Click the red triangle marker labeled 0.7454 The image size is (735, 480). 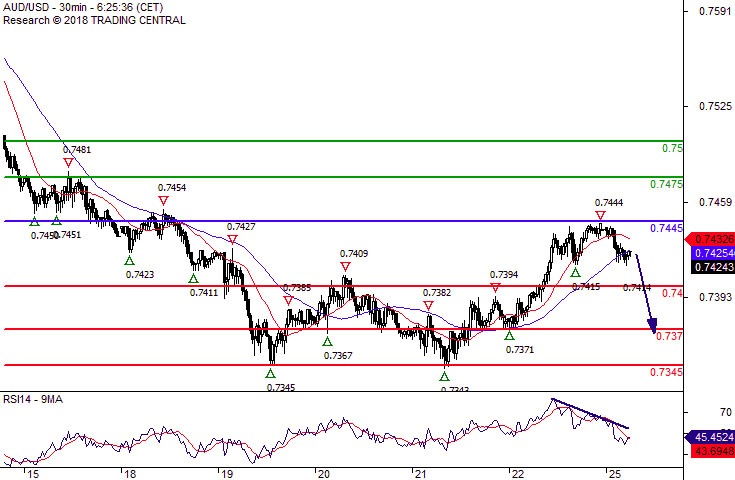[x=163, y=201]
